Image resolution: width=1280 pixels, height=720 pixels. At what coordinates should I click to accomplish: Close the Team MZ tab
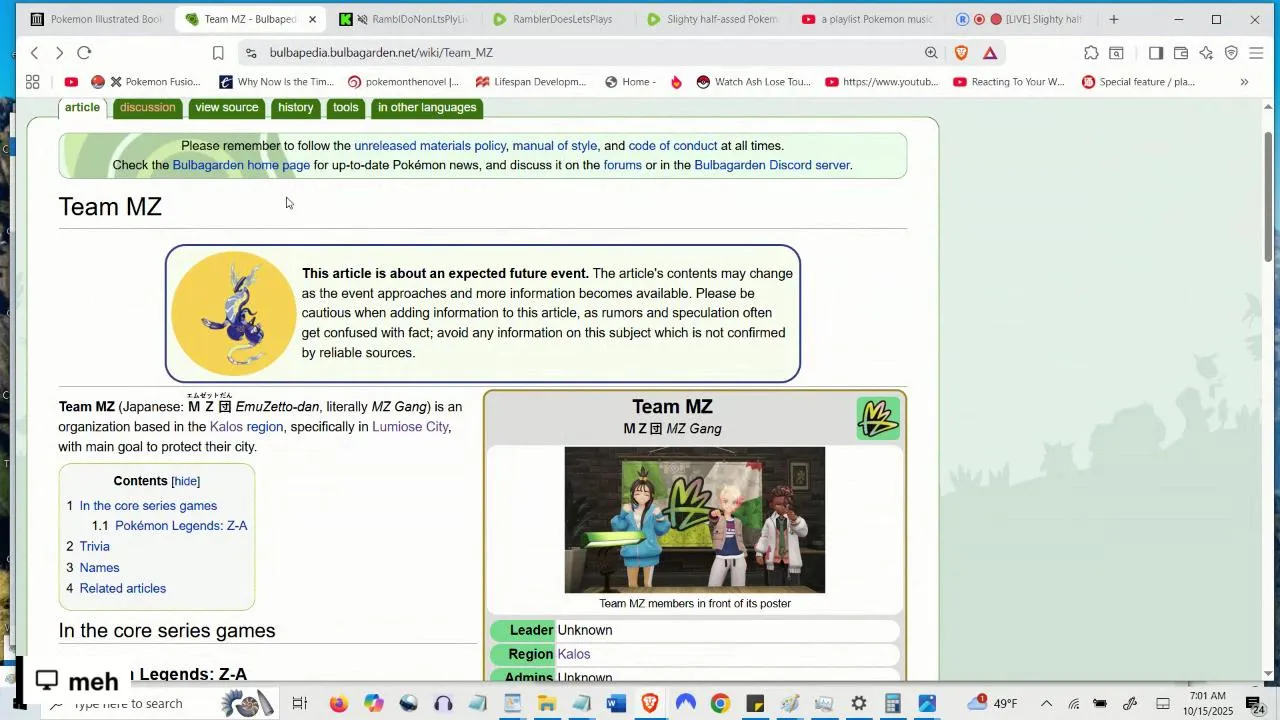click(312, 19)
